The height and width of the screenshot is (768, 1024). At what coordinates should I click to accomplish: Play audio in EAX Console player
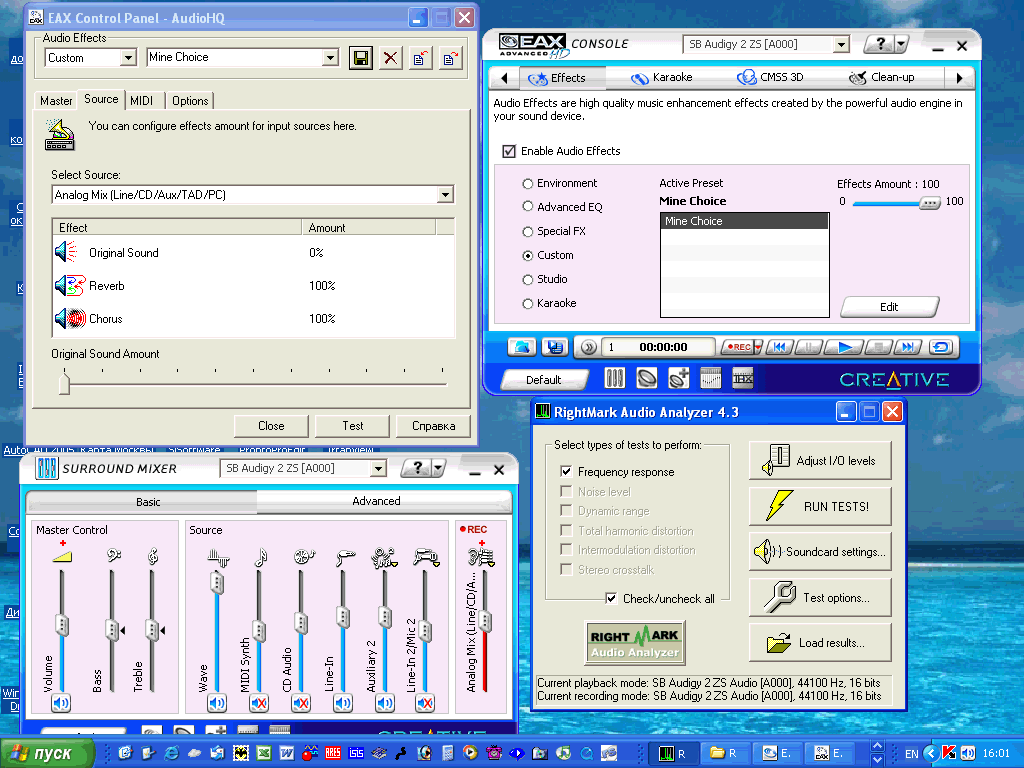click(844, 347)
